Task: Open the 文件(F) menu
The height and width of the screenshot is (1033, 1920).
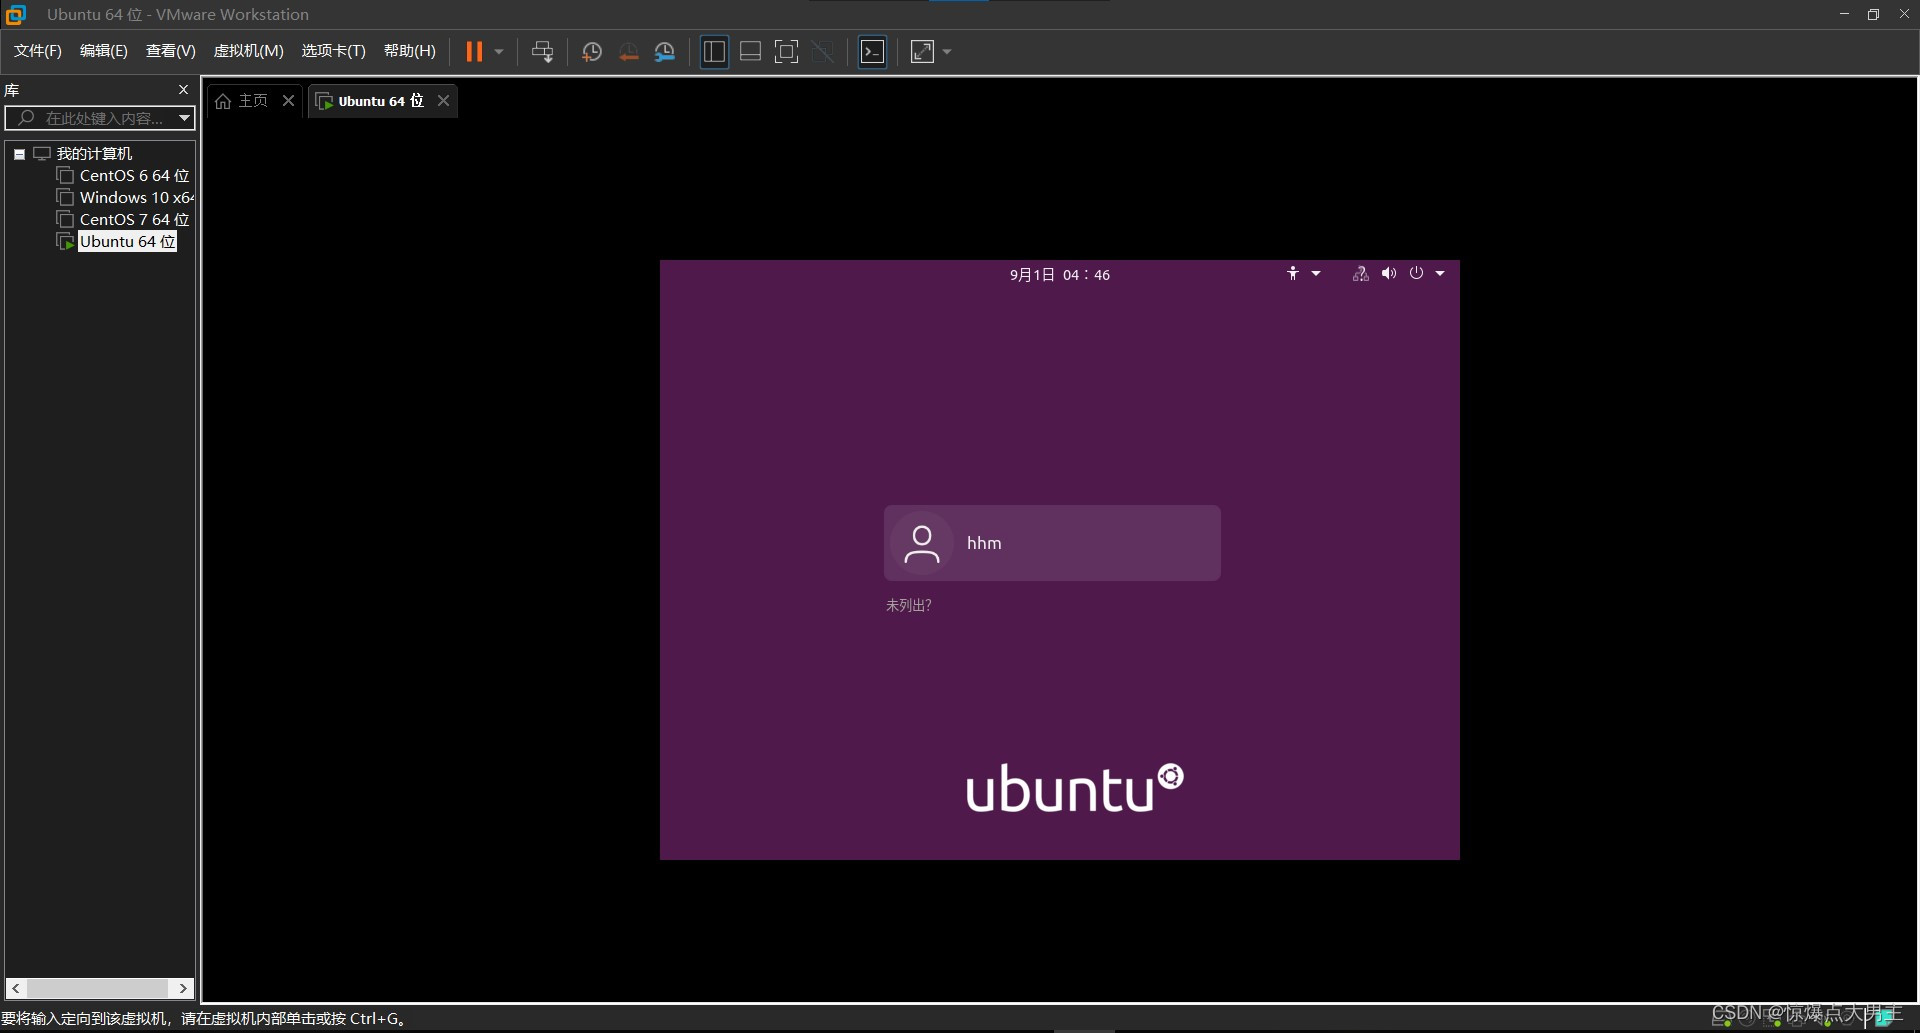Action: (x=38, y=51)
